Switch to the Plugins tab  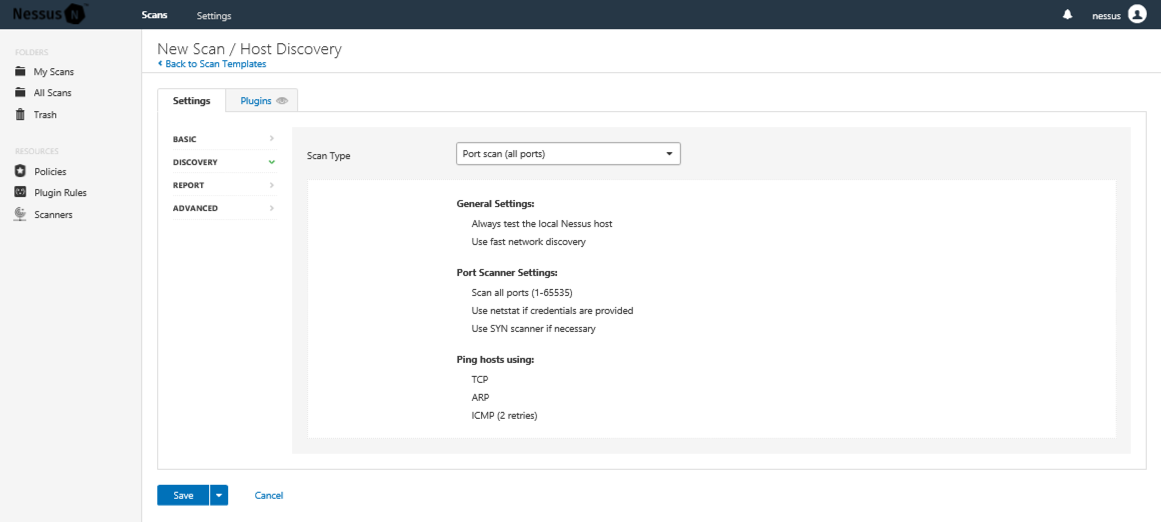point(256,101)
